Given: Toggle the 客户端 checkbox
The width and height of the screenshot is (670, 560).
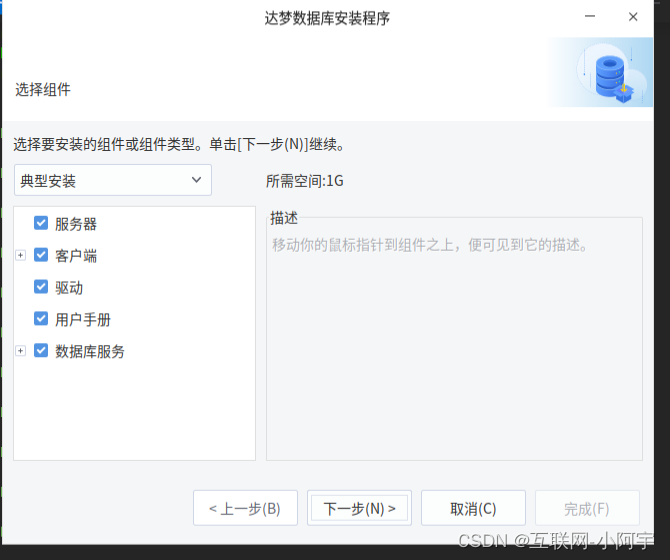Looking at the screenshot, I should click(x=41, y=255).
